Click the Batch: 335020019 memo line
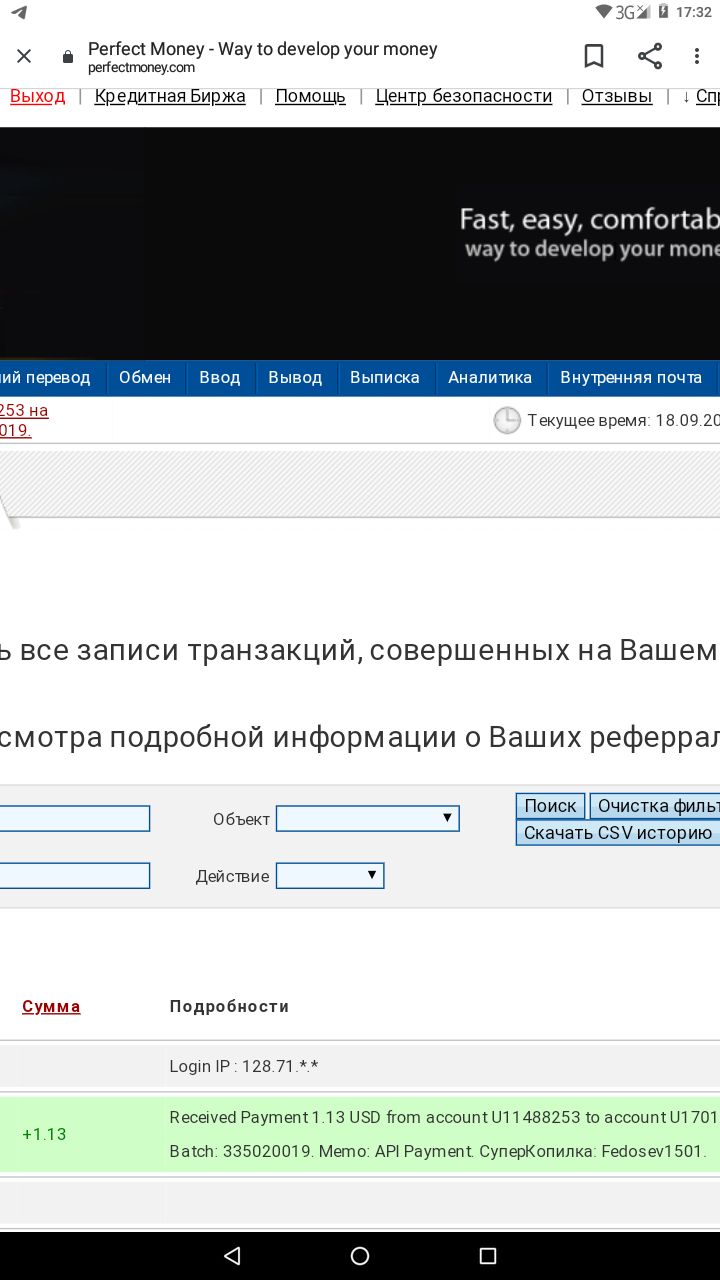This screenshot has width=720, height=1280. click(x=438, y=1151)
